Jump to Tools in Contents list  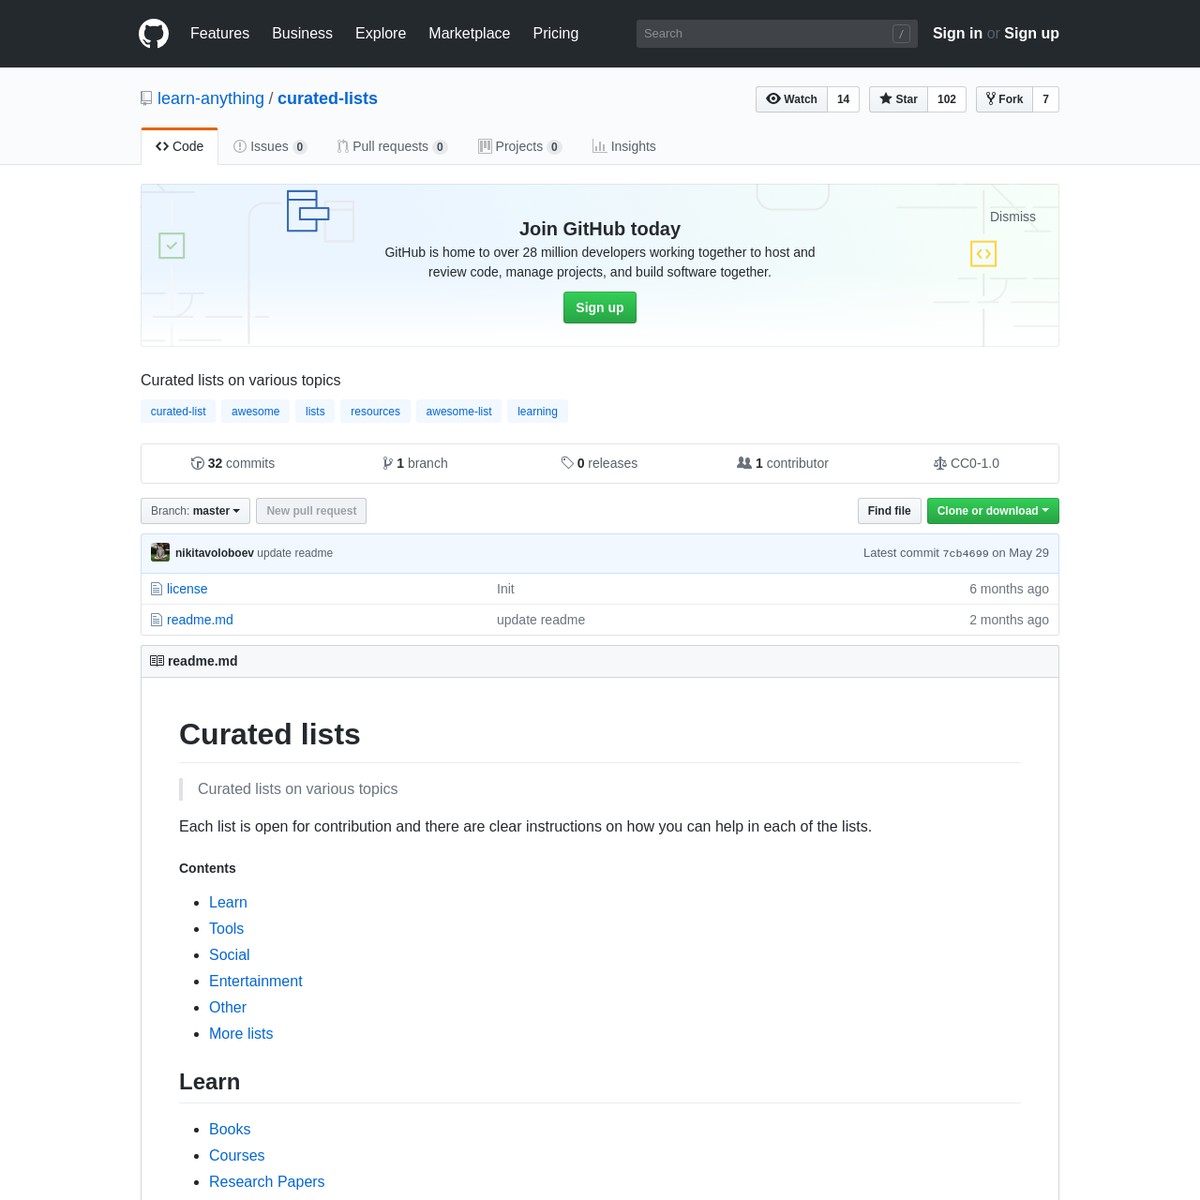point(226,928)
